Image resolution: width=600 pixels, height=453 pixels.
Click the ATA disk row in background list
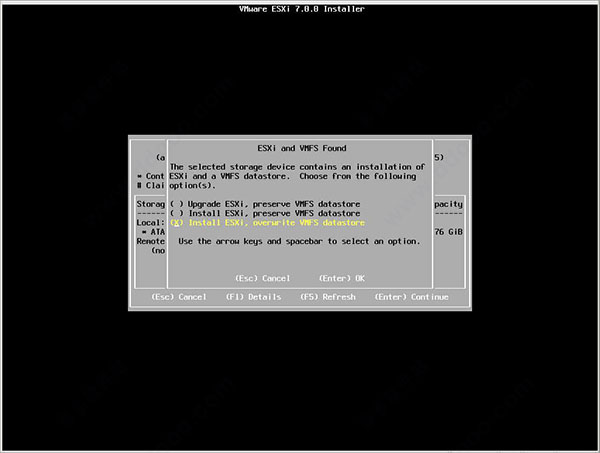[153, 232]
